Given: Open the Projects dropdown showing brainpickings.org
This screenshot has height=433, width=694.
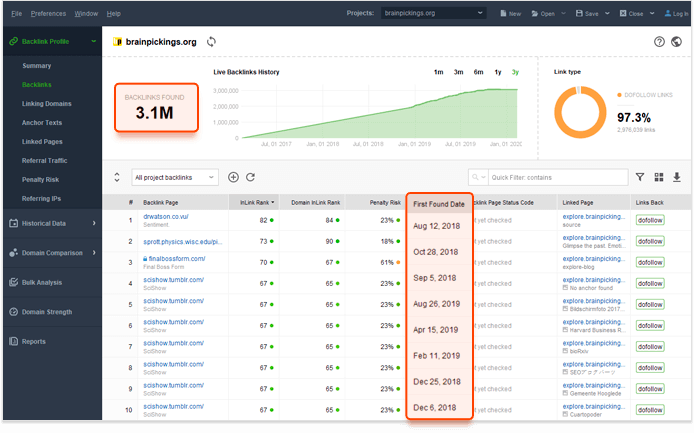Looking at the screenshot, I should pyautogui.click(x=434, y=14).
